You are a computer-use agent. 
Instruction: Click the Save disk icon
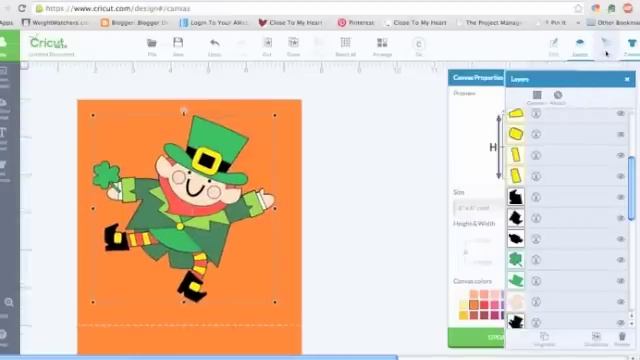pyautogui.click(x=178, y=43)
